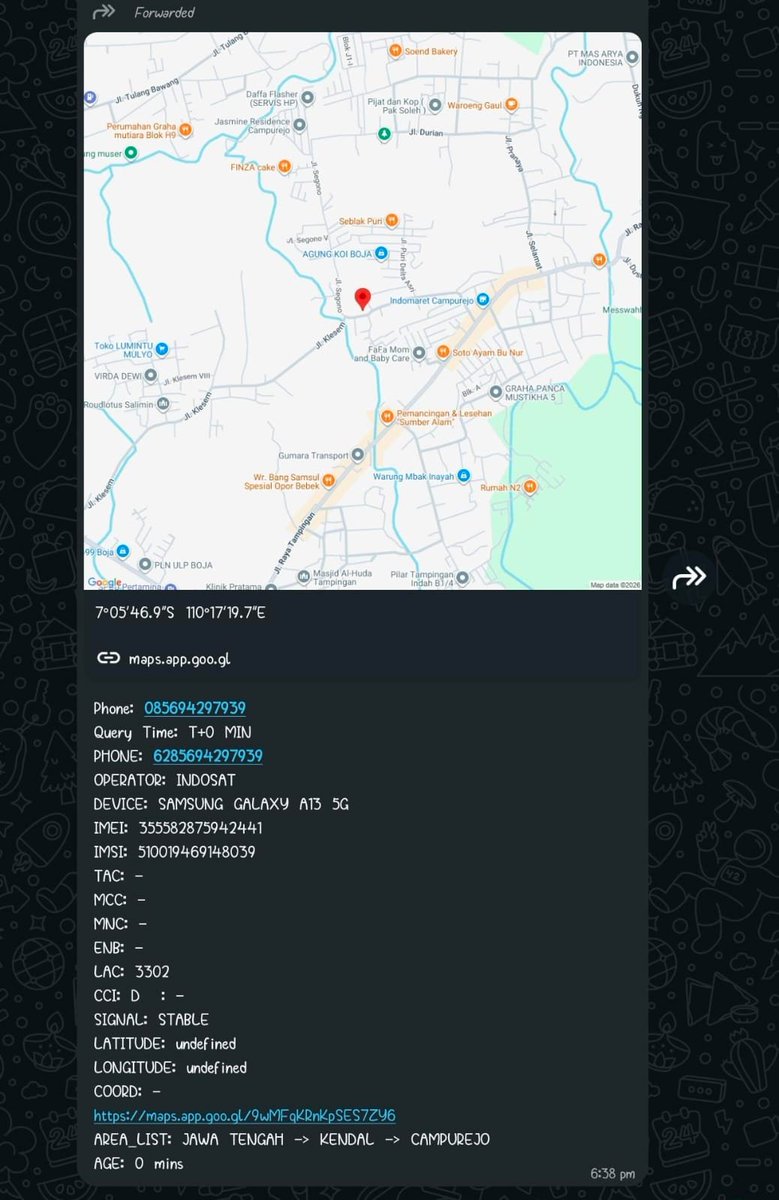The width and height of the screenshot is (779, 1200).
Task: Open phone number link 6285694297939
Action: [208, 756]
